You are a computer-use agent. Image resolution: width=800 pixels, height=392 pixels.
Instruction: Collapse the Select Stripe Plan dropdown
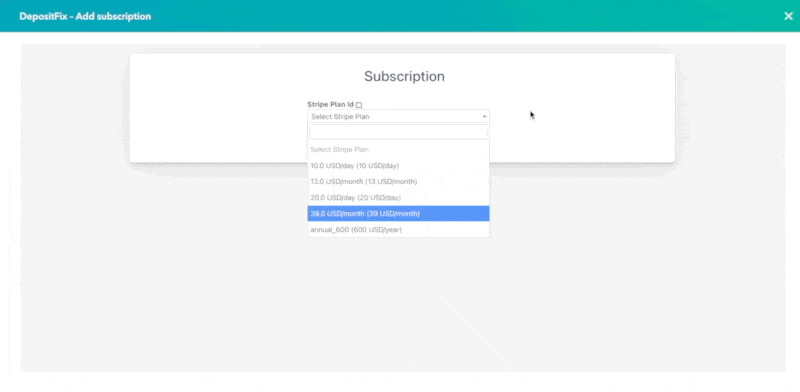point(398,116)
